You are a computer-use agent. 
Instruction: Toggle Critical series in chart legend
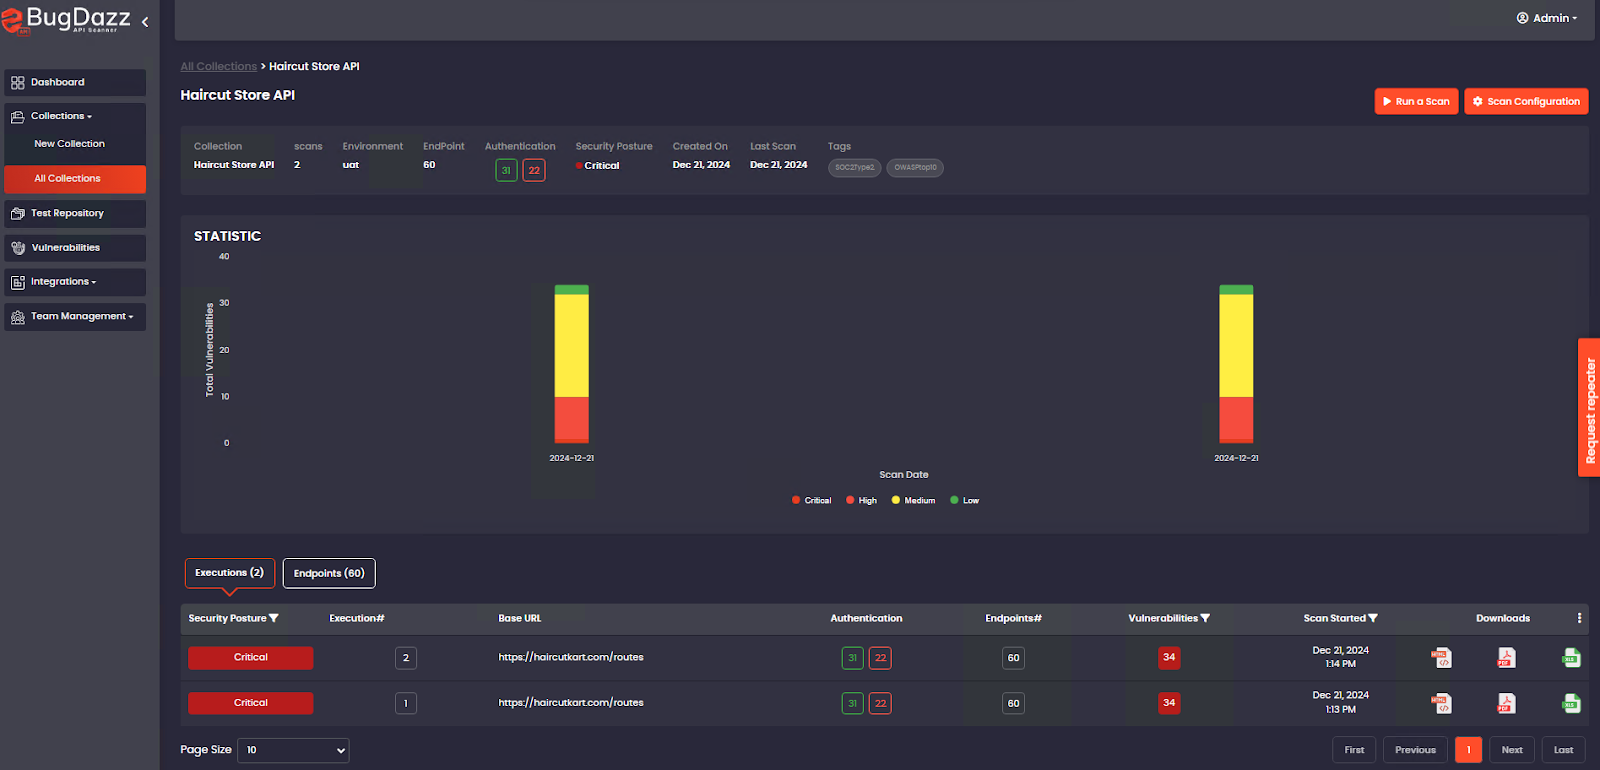(x=811, y=500)
